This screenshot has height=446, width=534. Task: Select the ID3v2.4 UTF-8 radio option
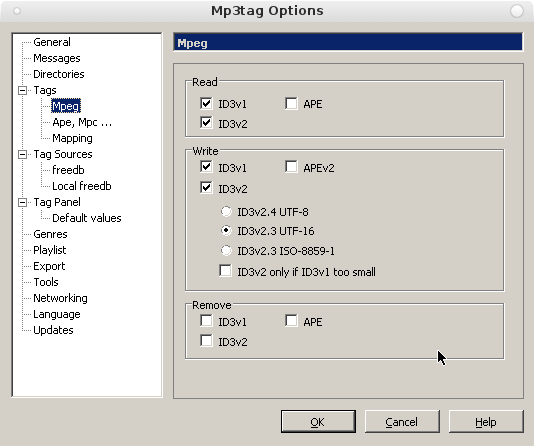point(226,211)
